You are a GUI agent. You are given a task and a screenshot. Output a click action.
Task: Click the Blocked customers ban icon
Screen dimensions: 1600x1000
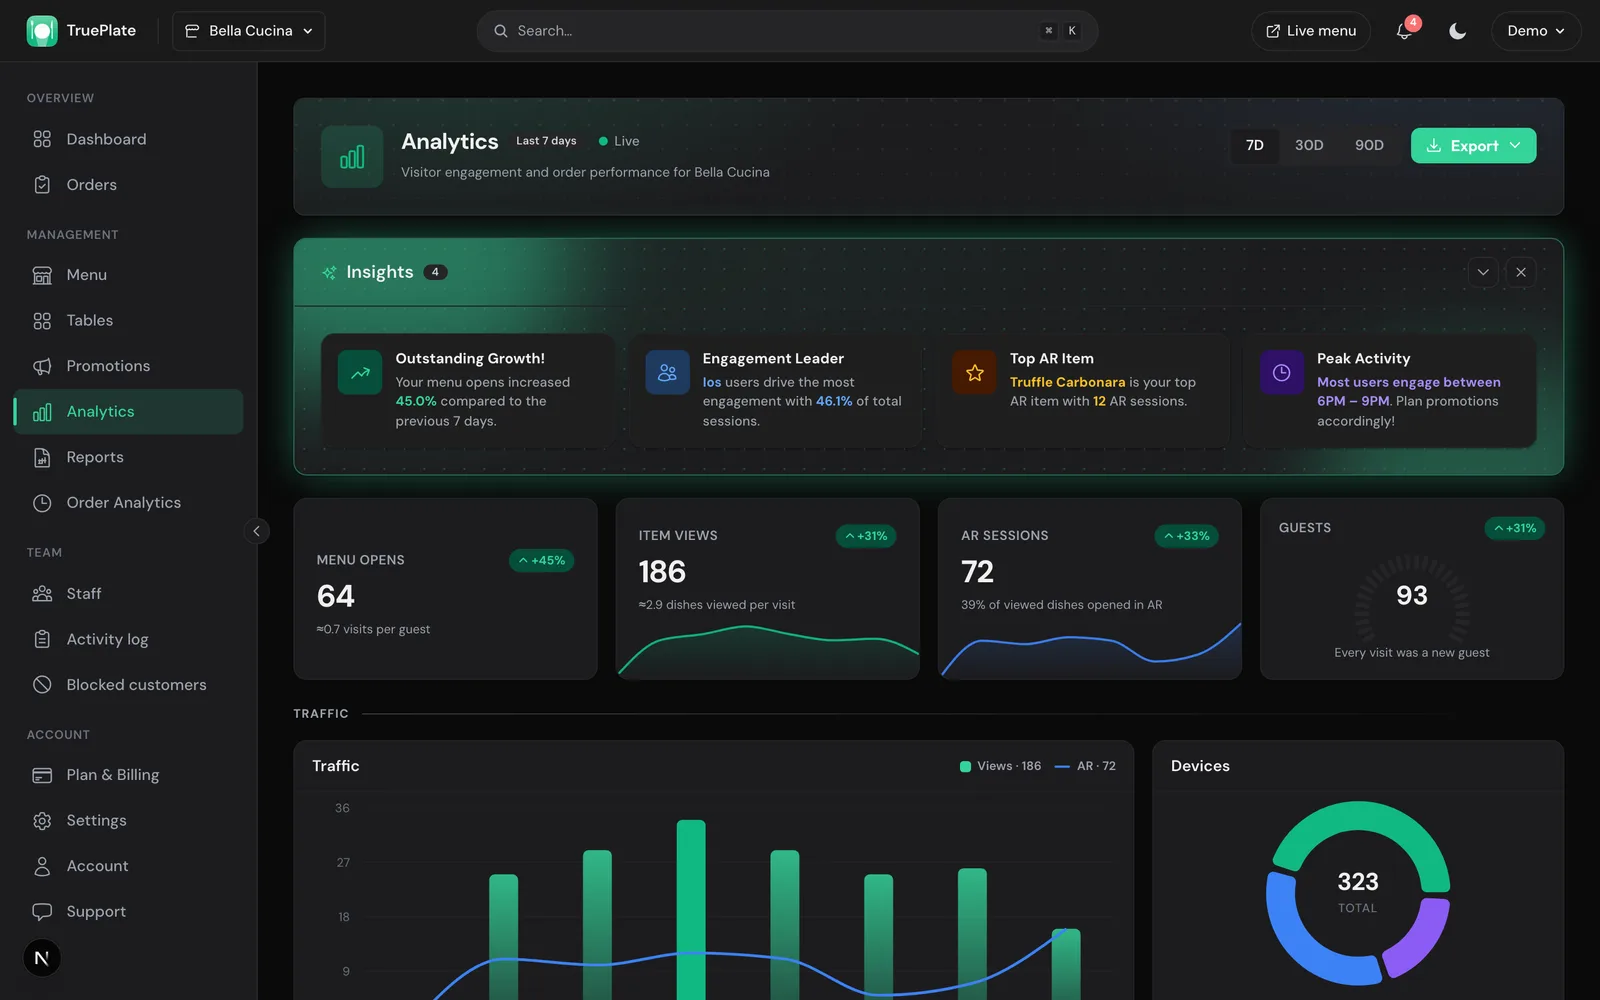[42, 685]
